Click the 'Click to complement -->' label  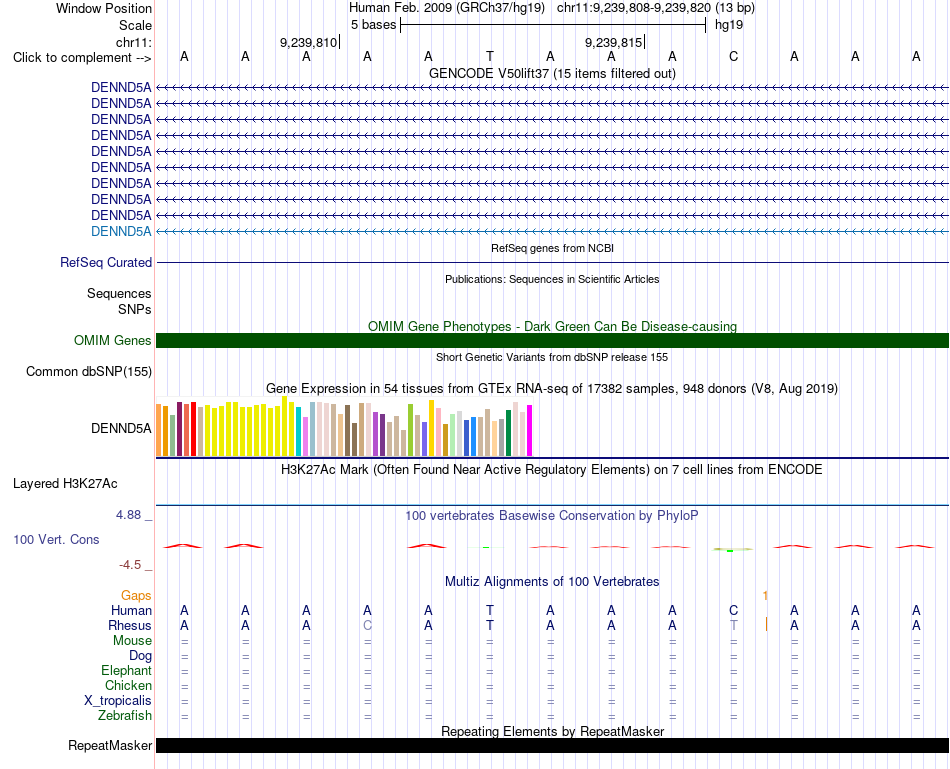[82, 58]
